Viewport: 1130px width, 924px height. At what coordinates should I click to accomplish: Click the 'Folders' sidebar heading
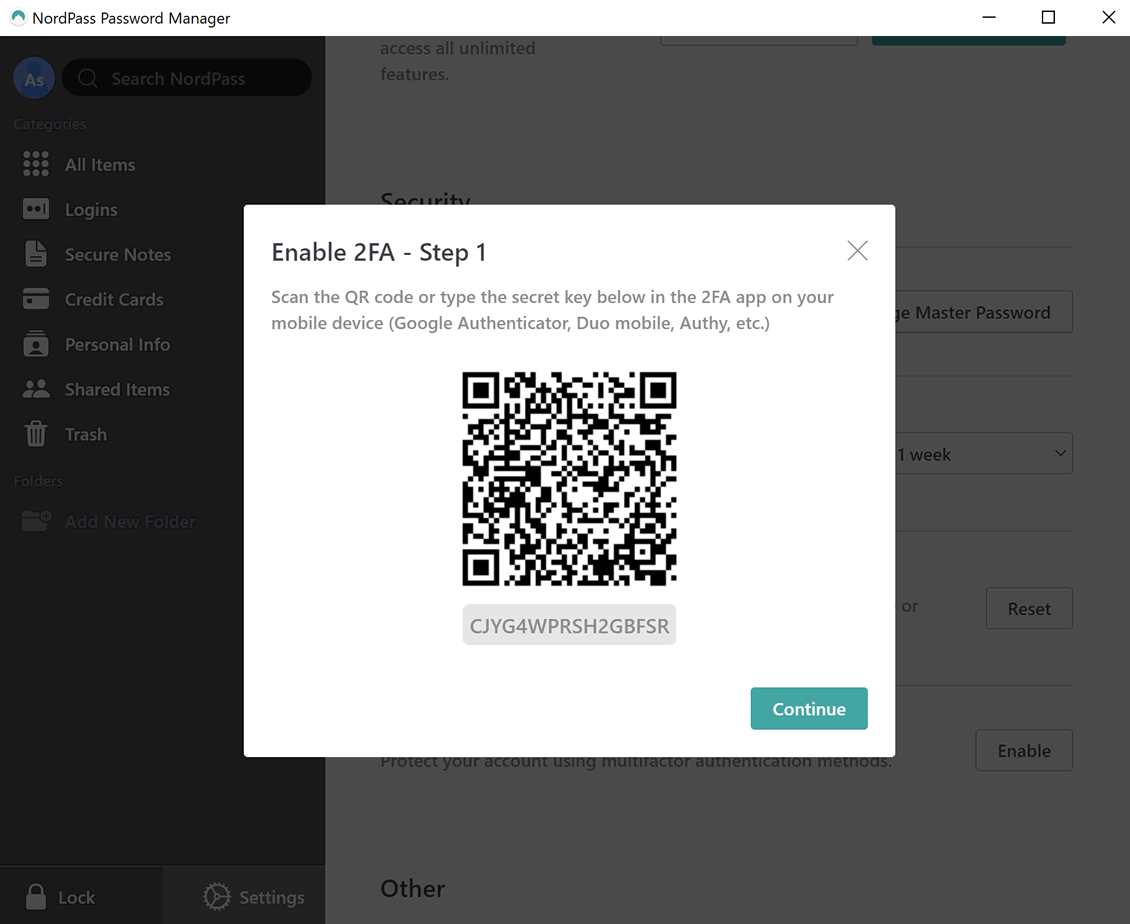click(38, 481)
